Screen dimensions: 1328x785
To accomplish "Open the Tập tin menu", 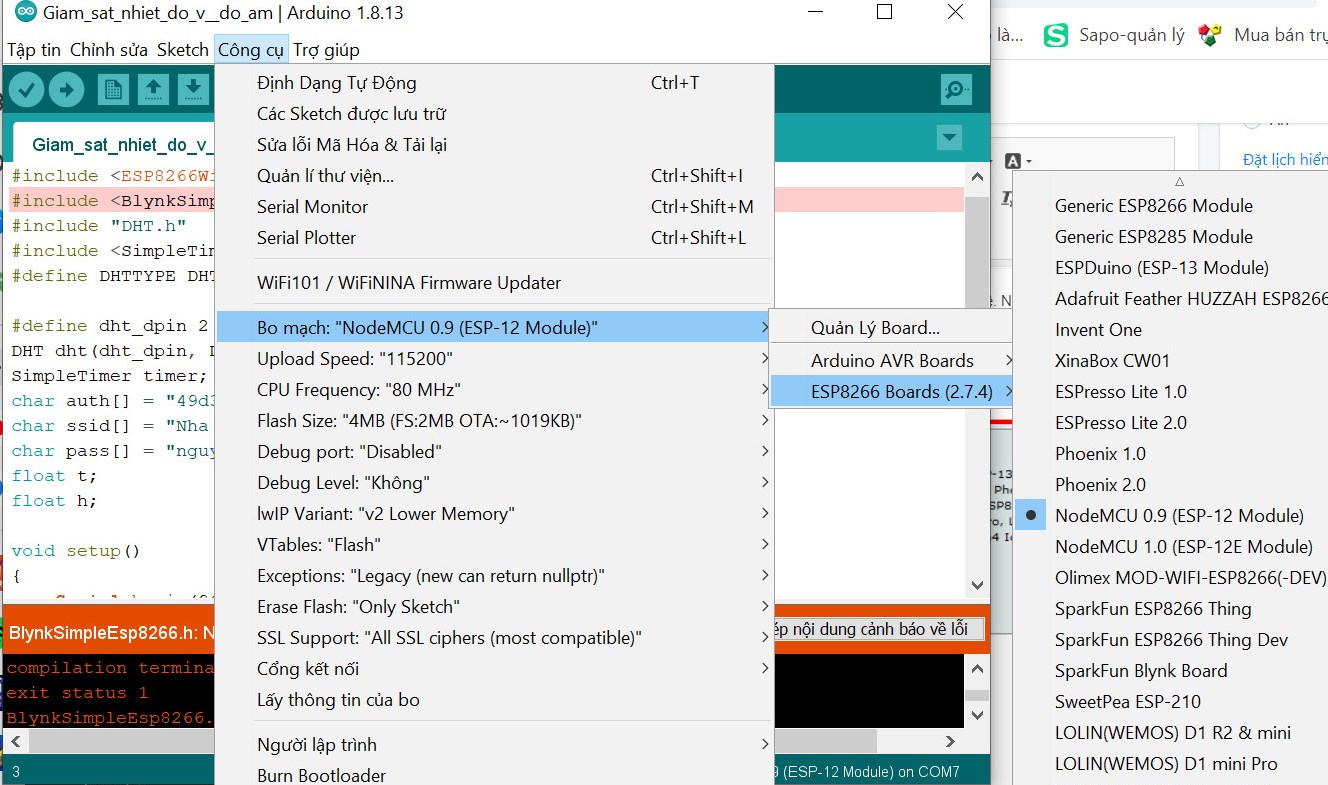I will 34,50.
